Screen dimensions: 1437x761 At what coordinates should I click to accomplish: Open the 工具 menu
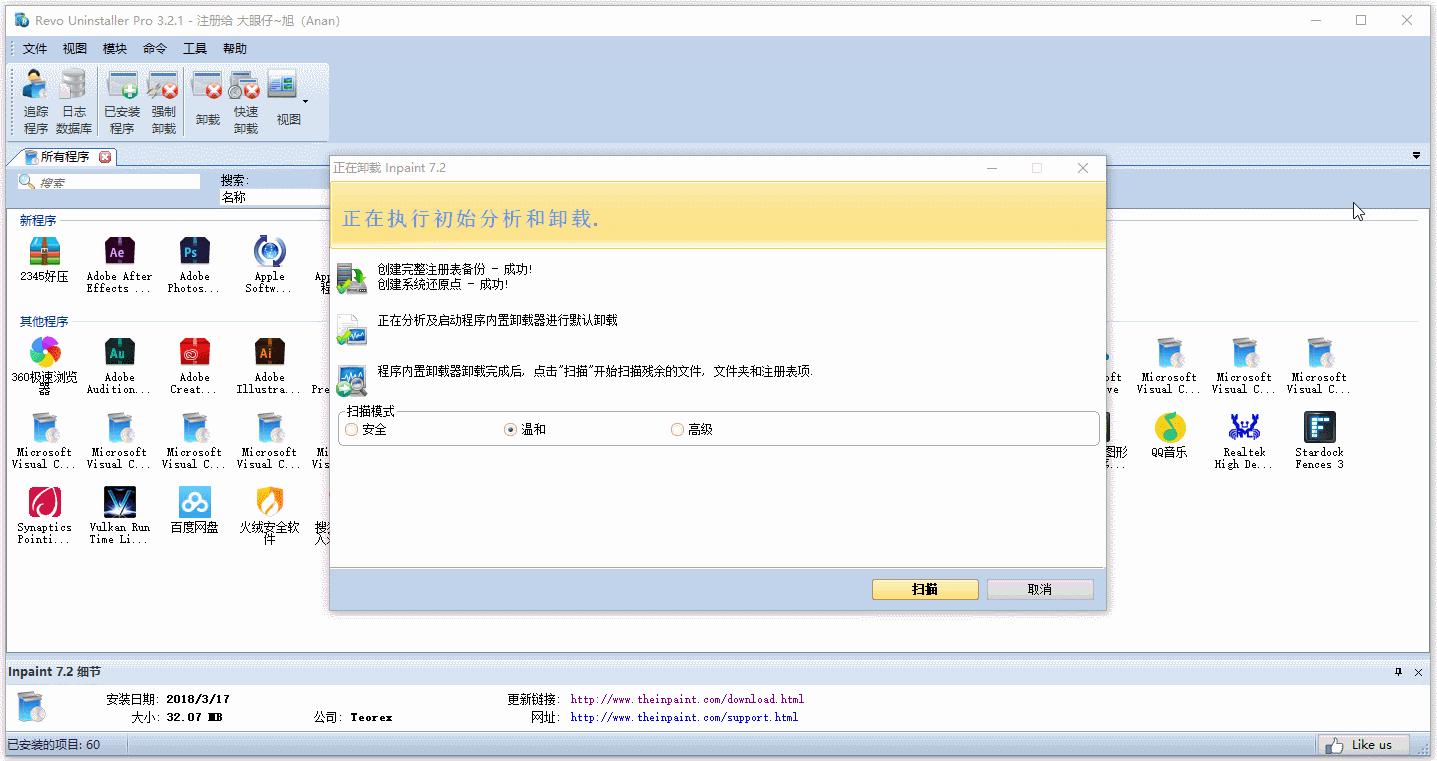[194, 47]
